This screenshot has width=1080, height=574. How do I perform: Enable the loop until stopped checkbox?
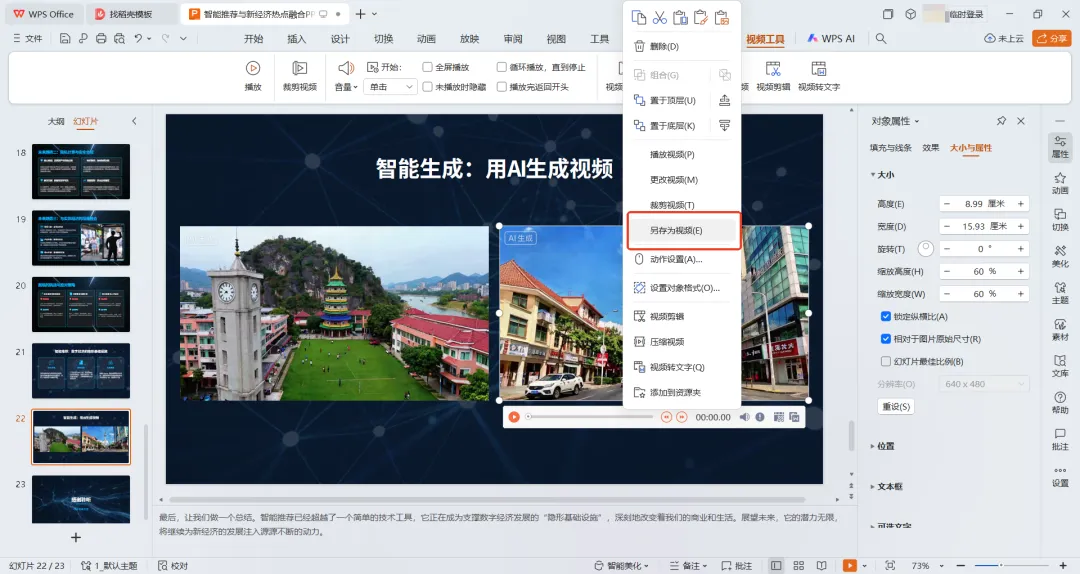(501, 67)
